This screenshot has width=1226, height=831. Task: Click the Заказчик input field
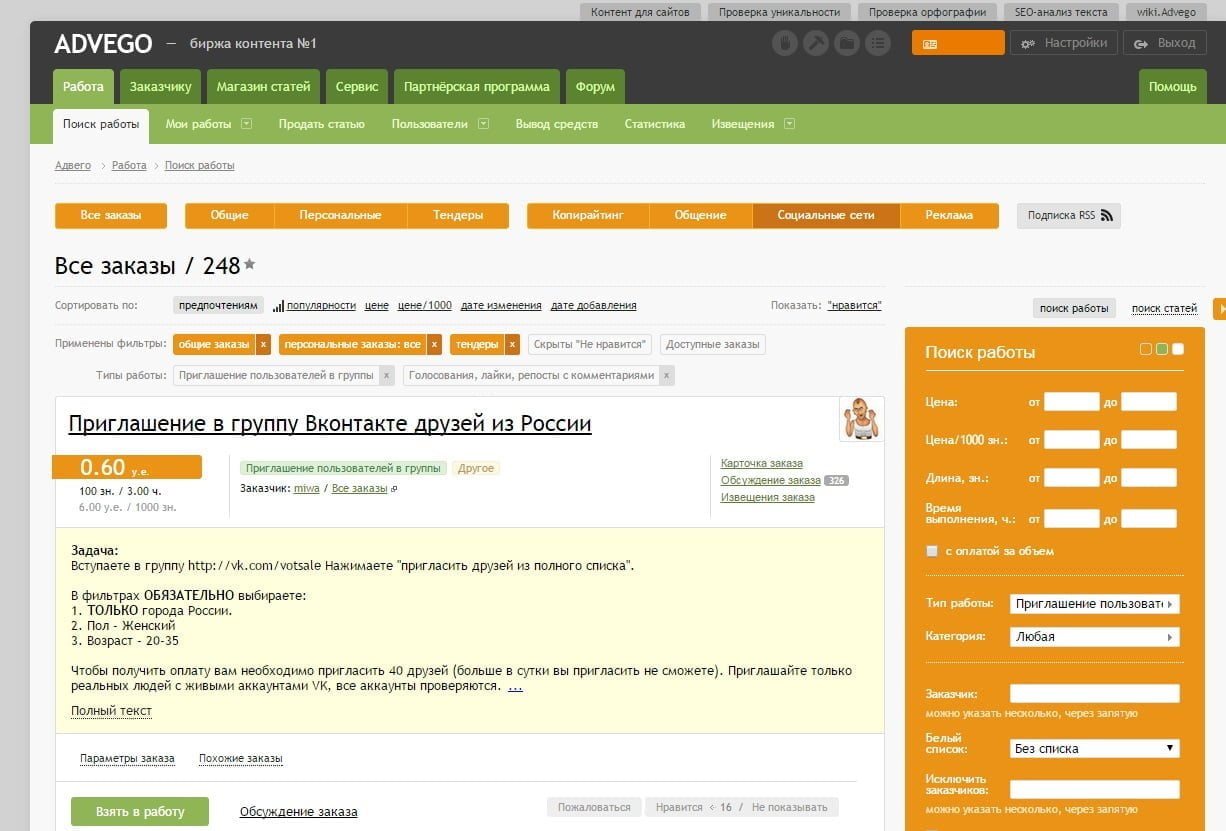coord(1094,693)
